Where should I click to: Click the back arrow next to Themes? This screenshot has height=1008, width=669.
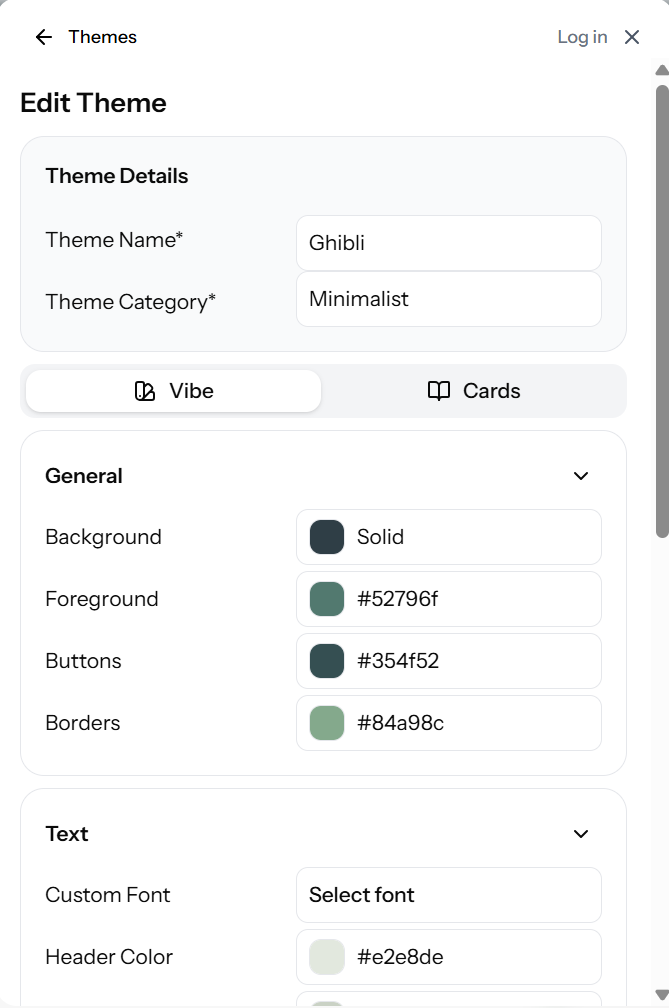click(42, 37)
